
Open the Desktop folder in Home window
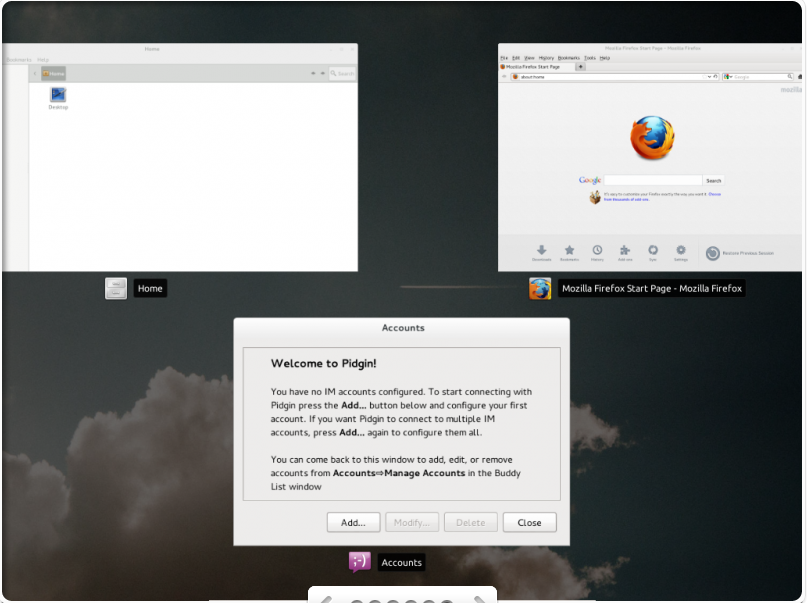58,98
